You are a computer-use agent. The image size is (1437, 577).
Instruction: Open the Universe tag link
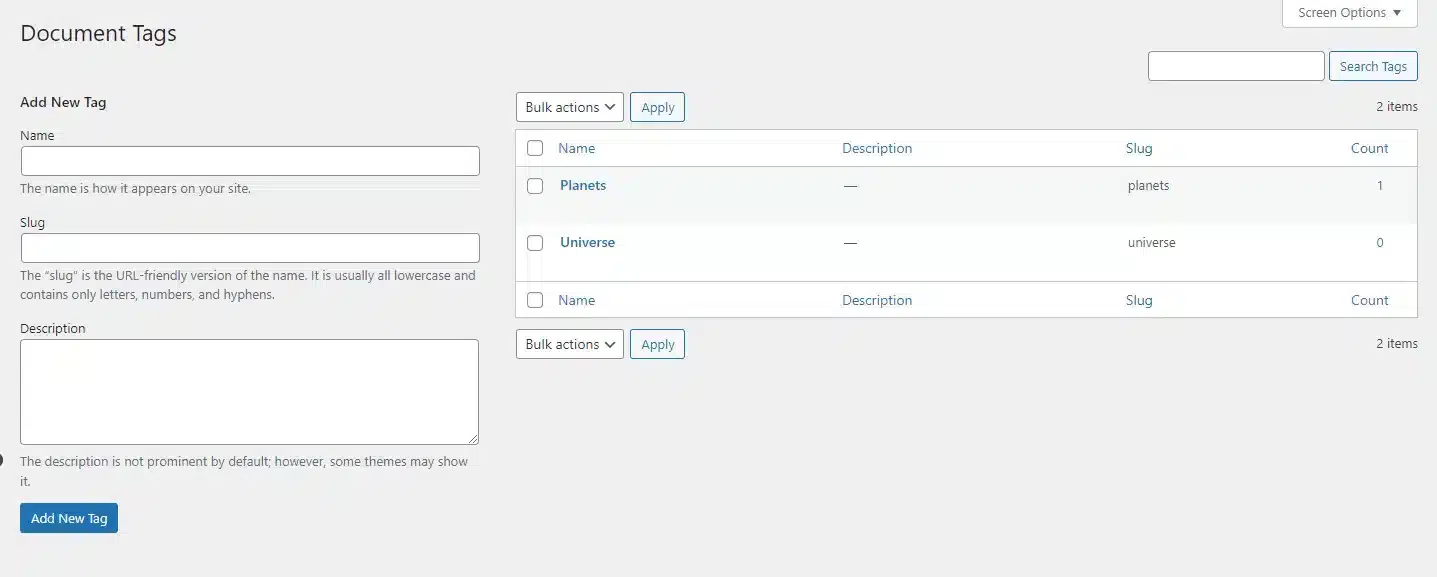click(587, 242)
